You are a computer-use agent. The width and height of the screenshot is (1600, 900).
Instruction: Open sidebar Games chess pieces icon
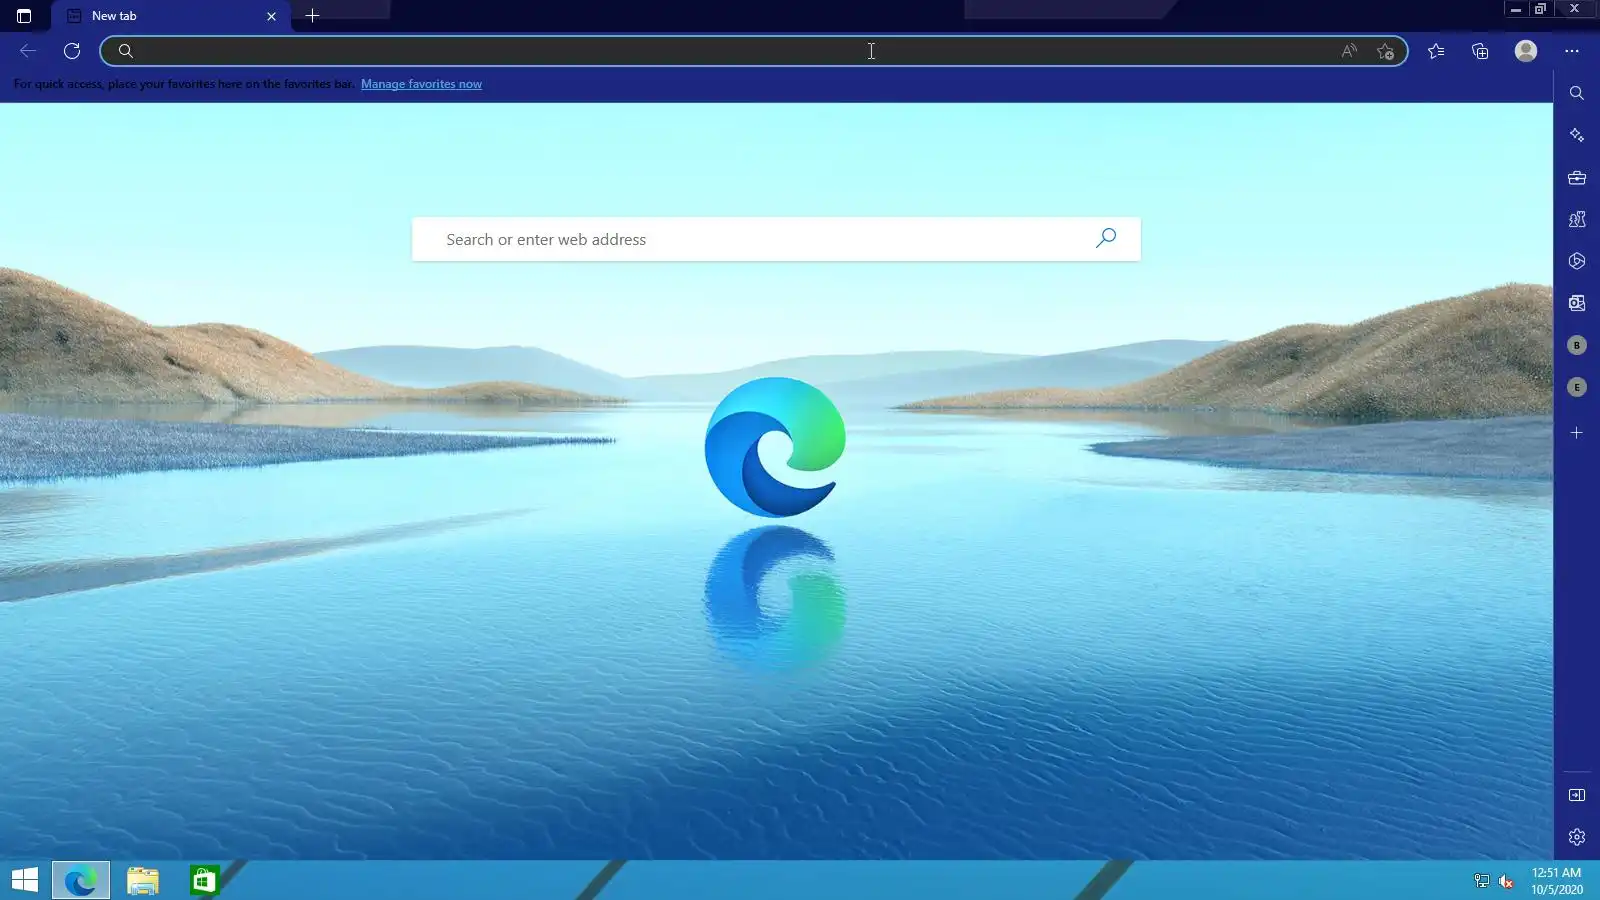coord(1577,219)
